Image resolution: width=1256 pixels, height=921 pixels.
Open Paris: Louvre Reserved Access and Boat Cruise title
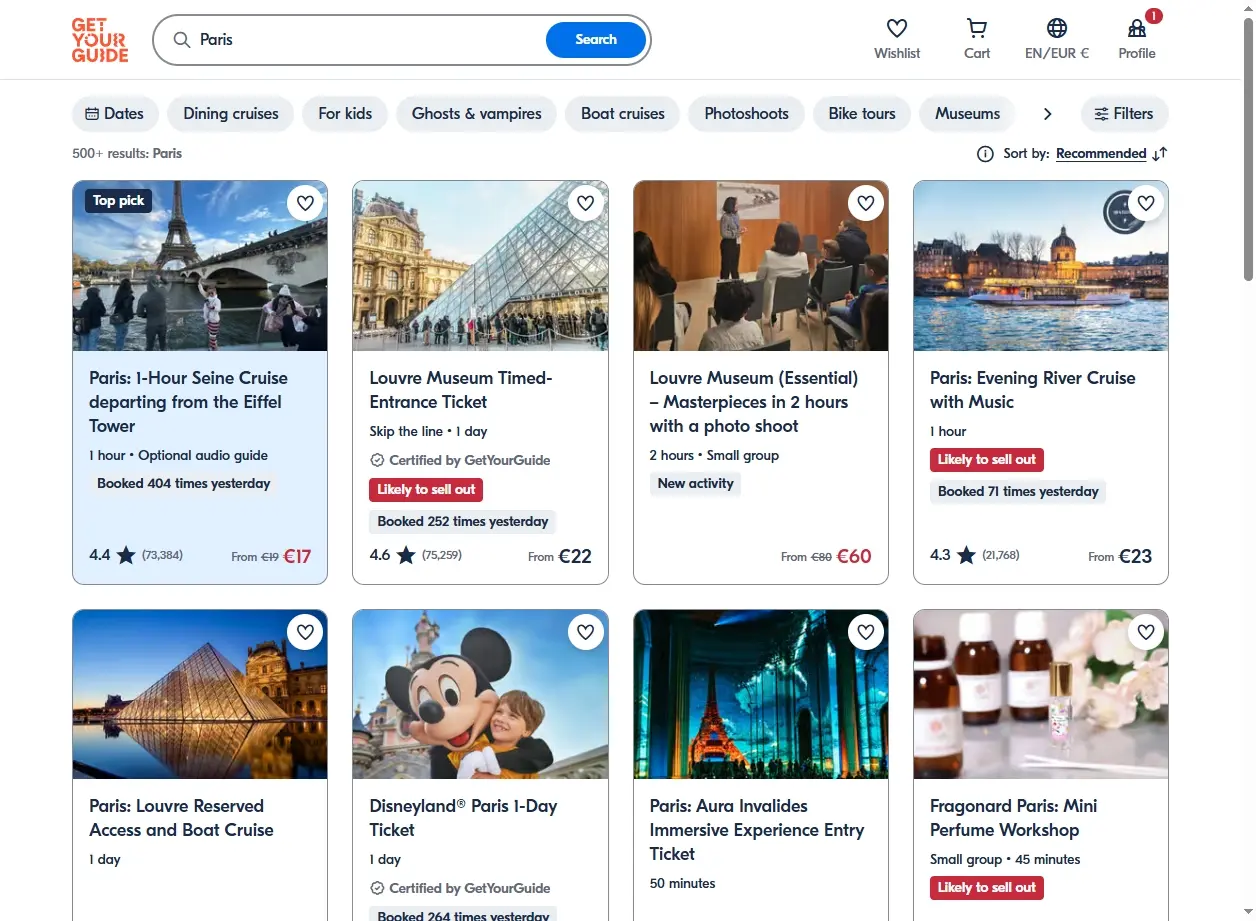pyautogui.click(x=181, y=818)
